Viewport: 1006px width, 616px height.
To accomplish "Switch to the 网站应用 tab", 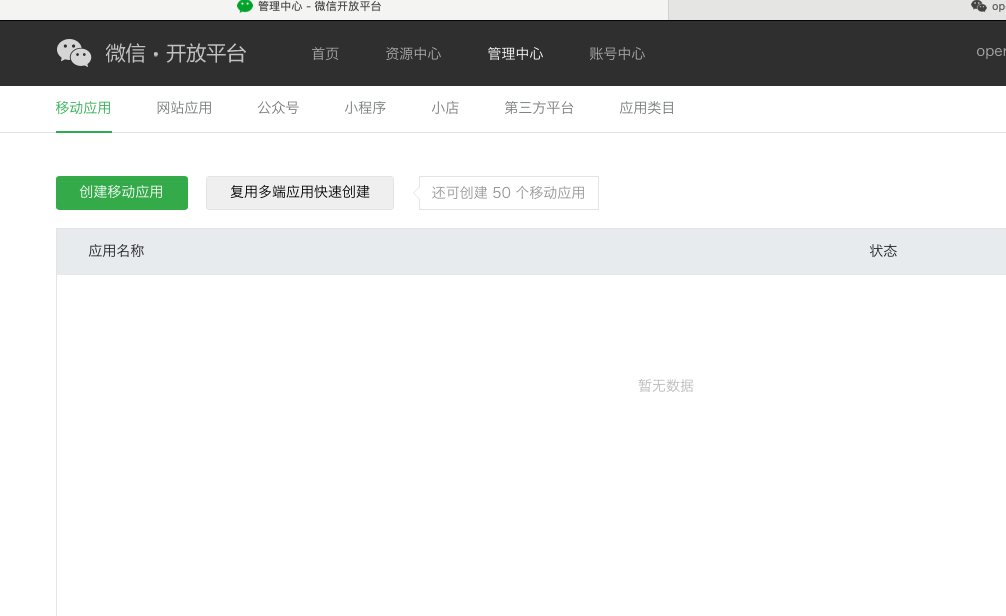I will click(184, 108).
